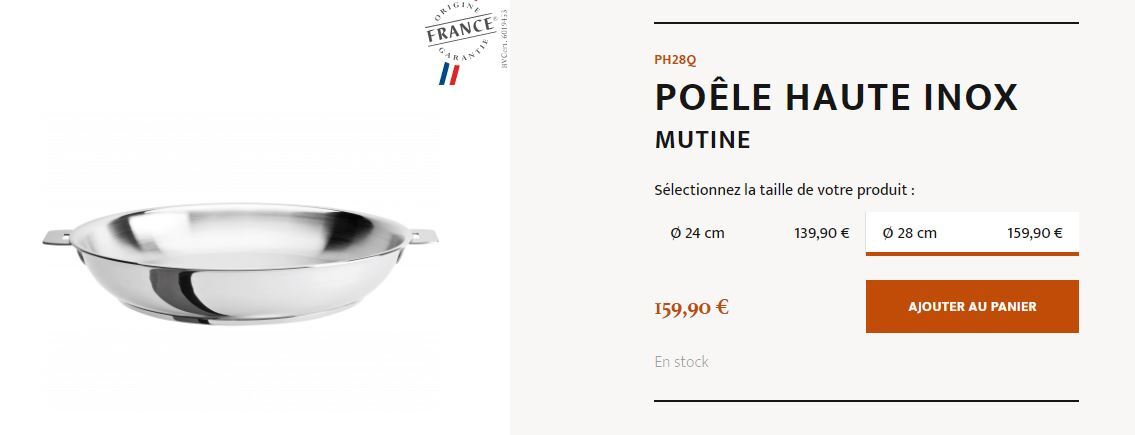
Task: Select the Ø 24 cm size option
Action: coord(697,233)
